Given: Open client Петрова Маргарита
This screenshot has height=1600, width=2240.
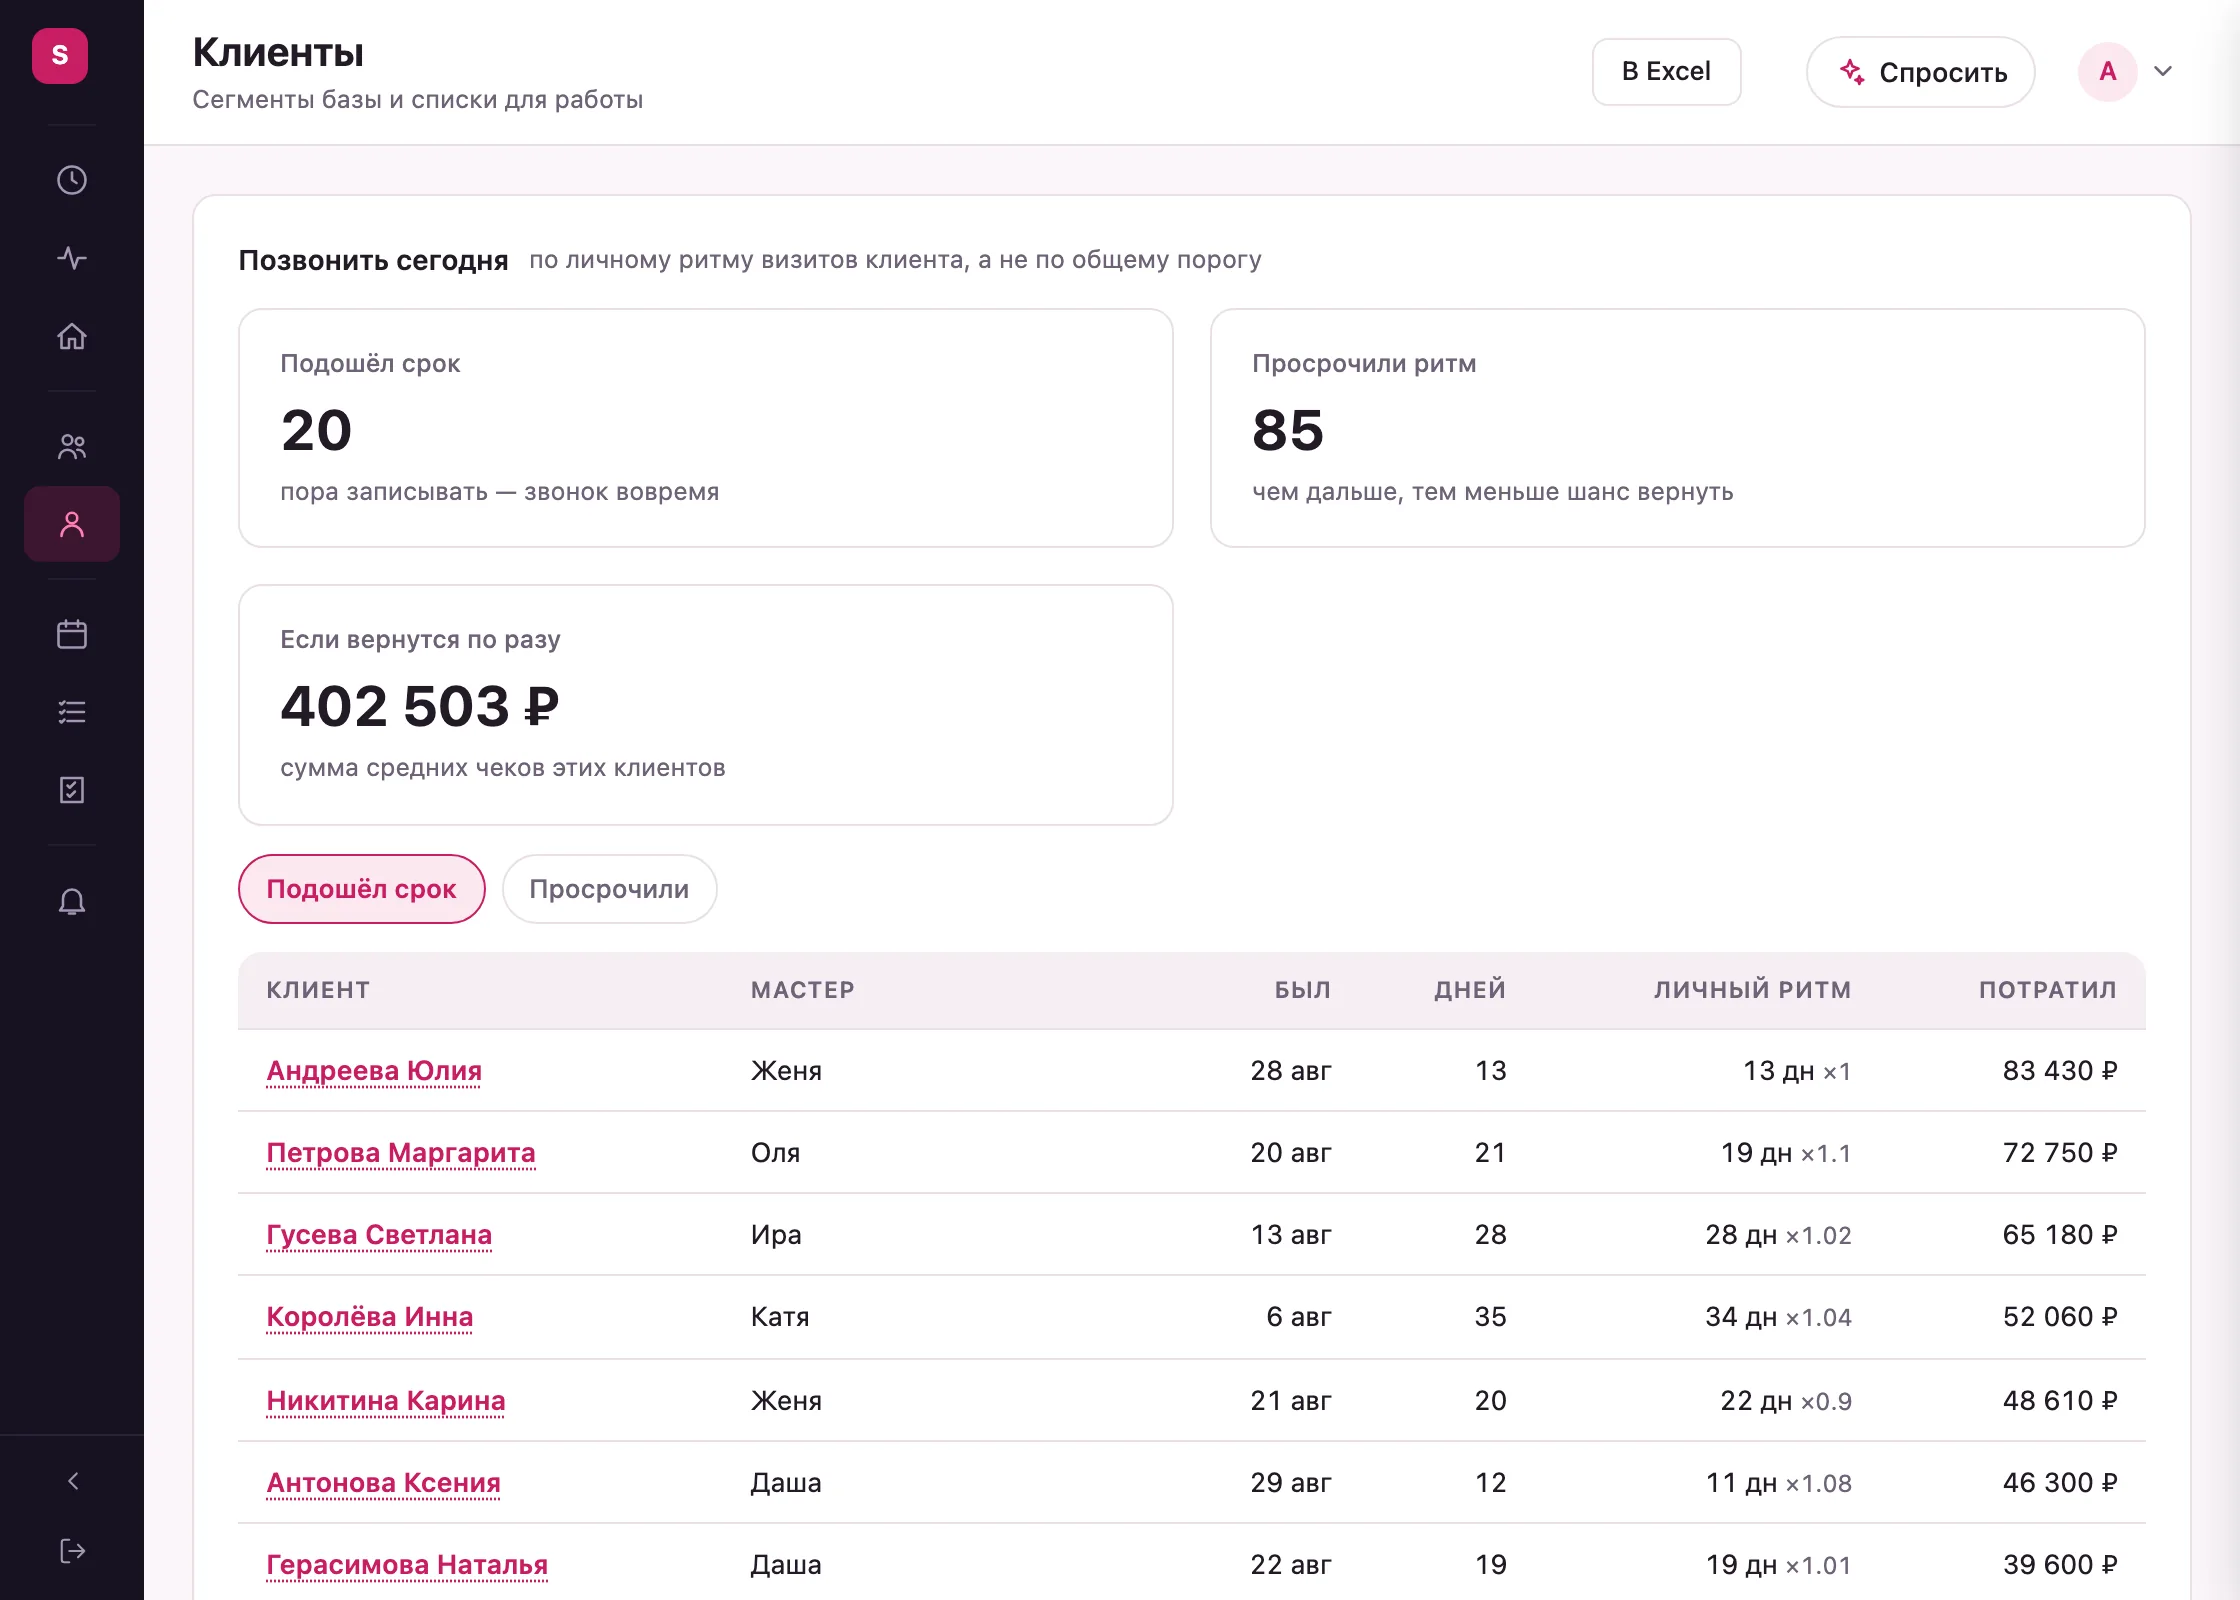Looking at the screenshot, I should [401, 1153].
